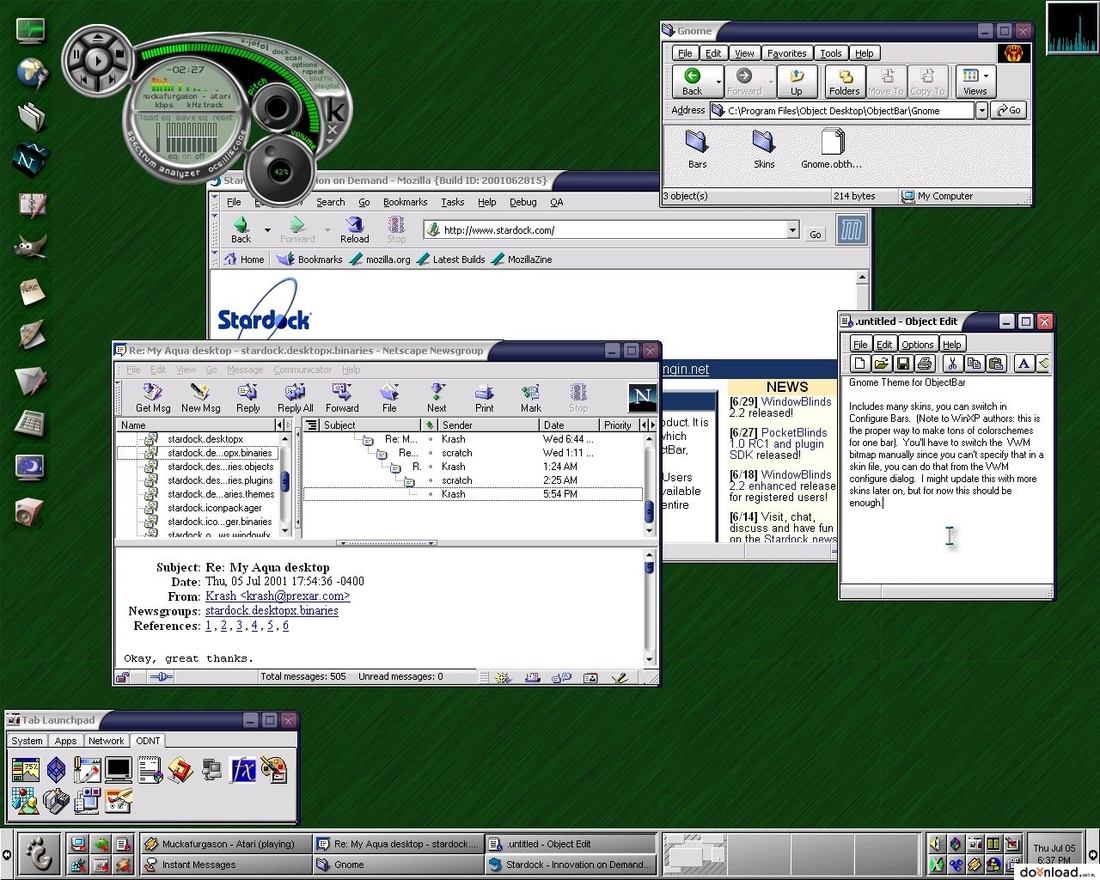Click Get Msg in Netscape Newsgroup toolbar
This screenshot has width=1100, height=880.
[152, 398]
